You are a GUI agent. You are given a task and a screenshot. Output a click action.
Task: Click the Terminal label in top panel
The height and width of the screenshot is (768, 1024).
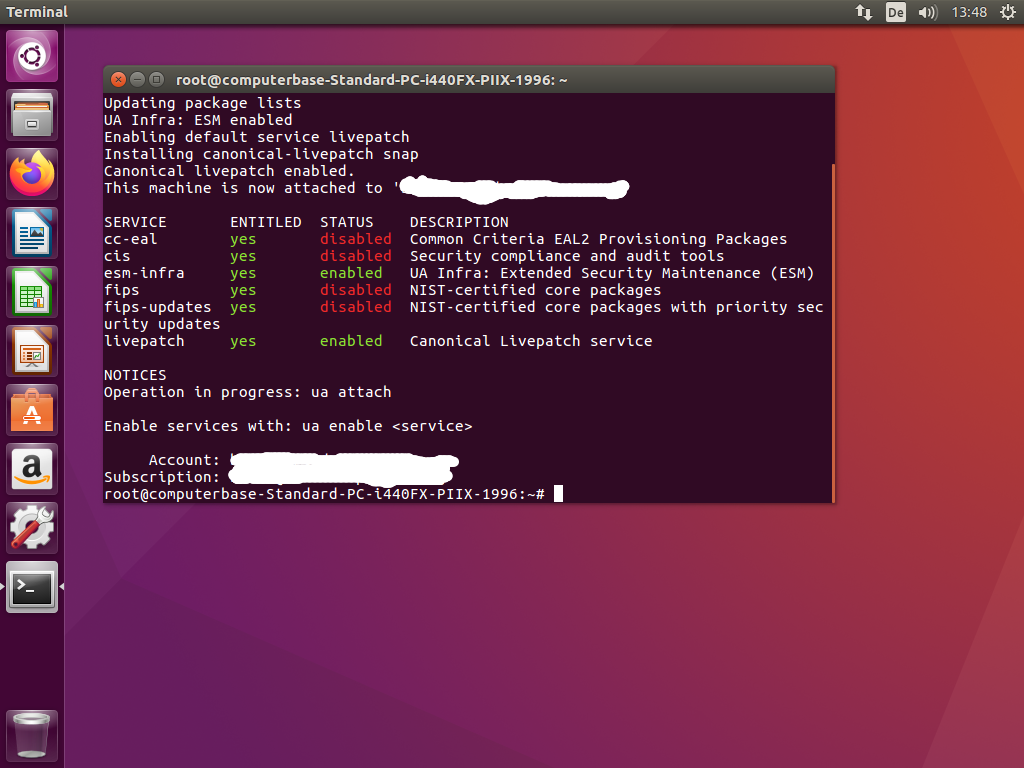point(37,12)
